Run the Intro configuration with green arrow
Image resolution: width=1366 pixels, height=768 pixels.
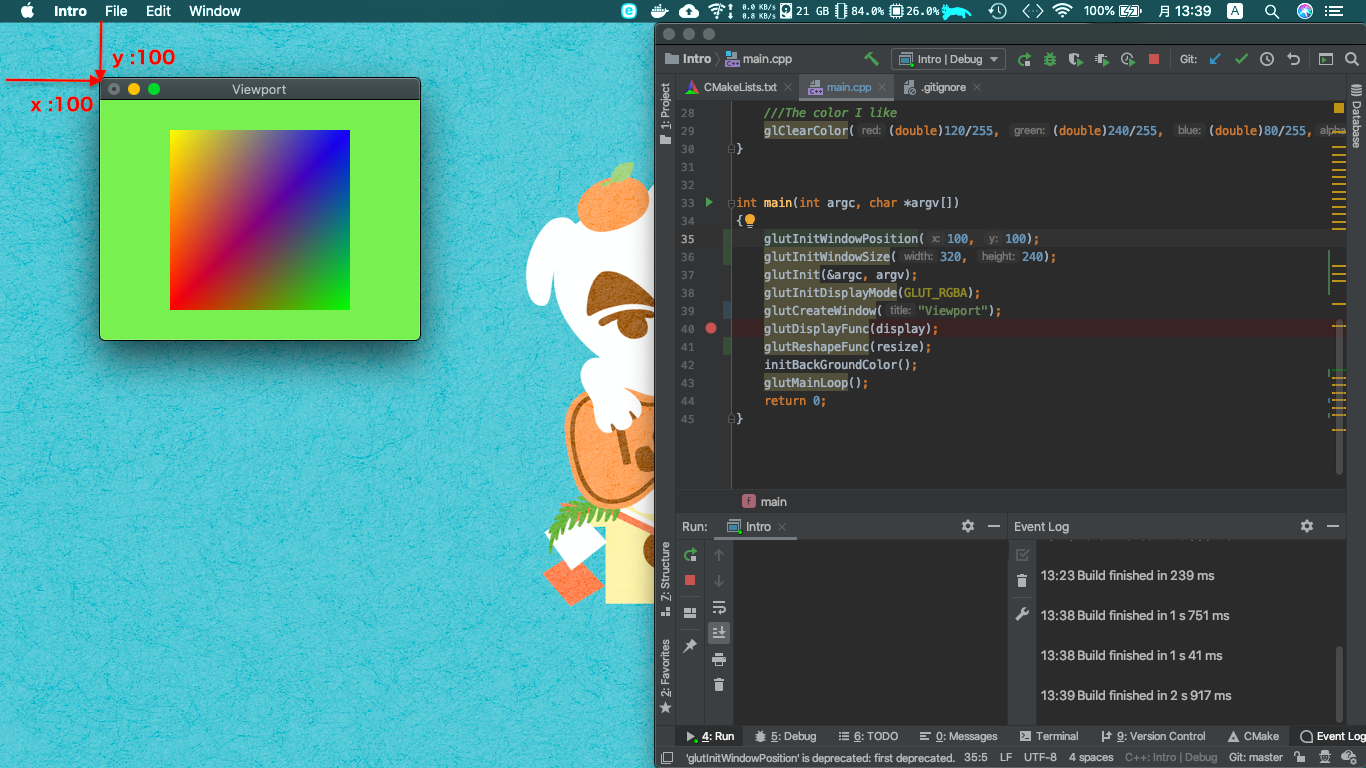pyautogui.click(x=1025, y=59)
